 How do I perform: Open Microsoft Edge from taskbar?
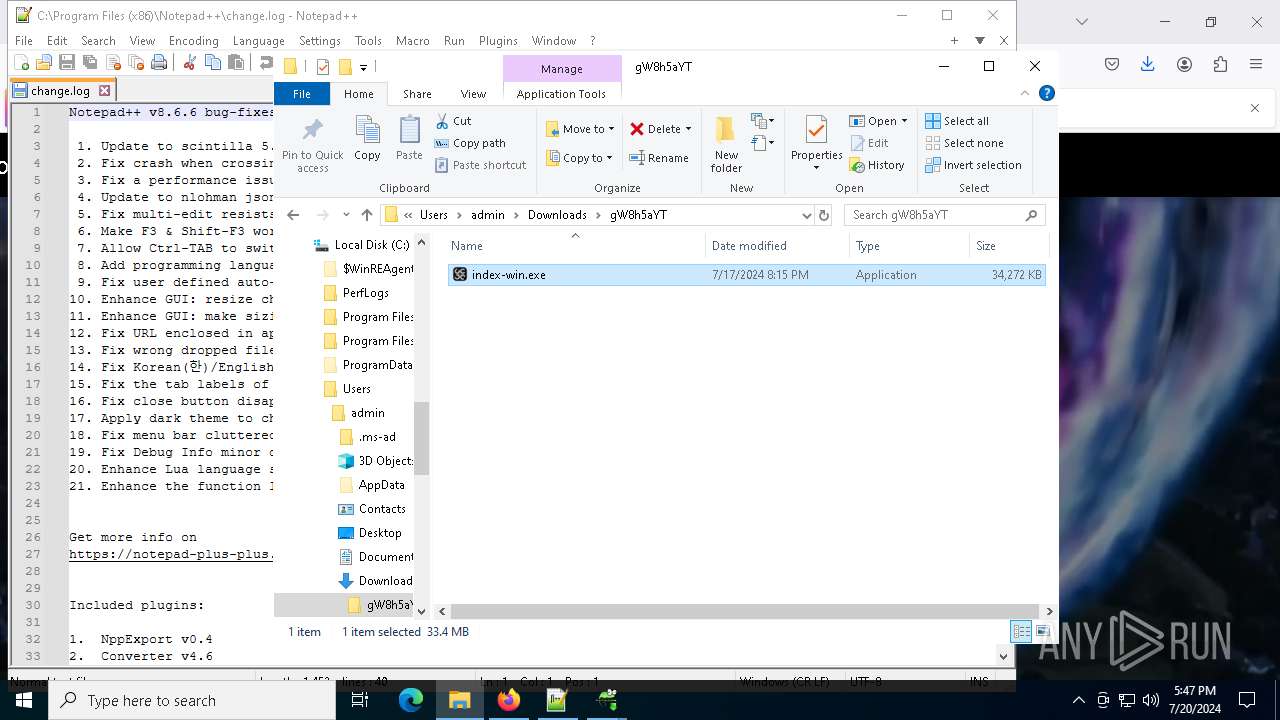411,700
